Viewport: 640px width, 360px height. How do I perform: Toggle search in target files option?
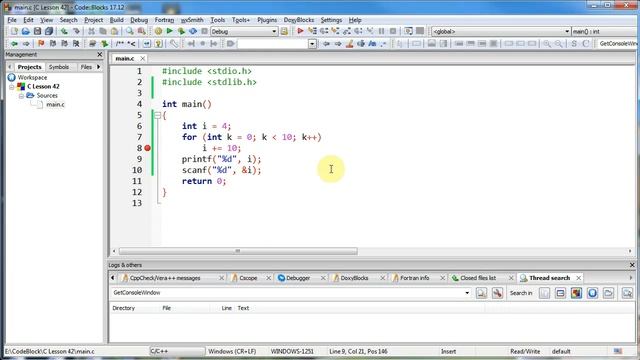point(560,293)
